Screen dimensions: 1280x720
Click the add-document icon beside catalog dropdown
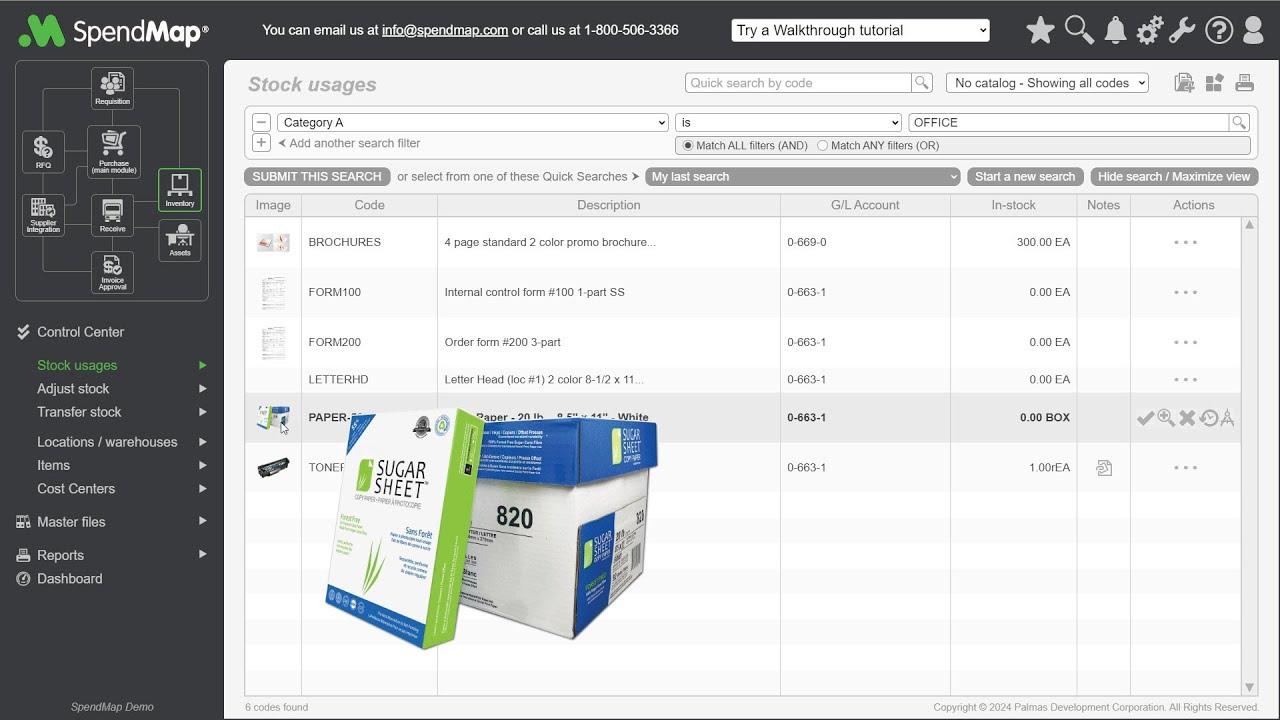[x=1184, y=83]
